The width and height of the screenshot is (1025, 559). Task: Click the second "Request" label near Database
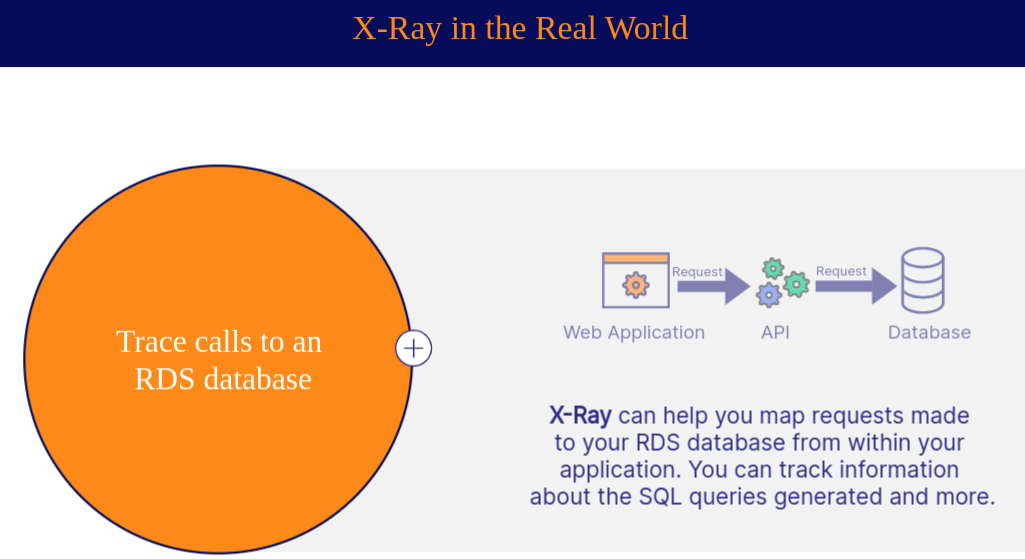click(x=841, y=271)
